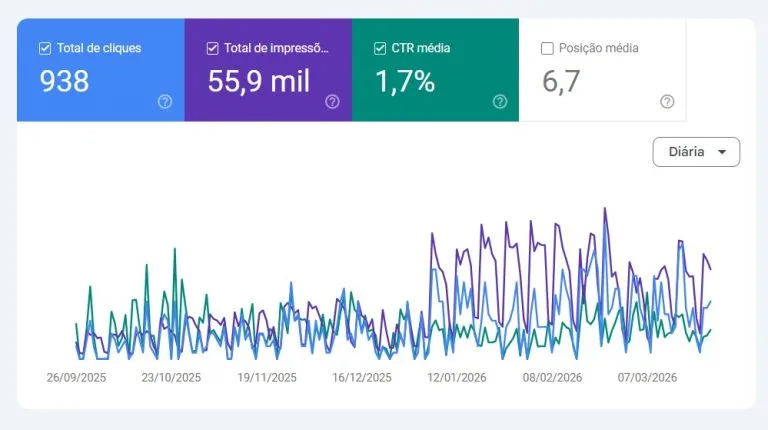Click the 16/12/2025 date axis label
This screenshot has height=430, width=768.
click(x=362, y=378)
